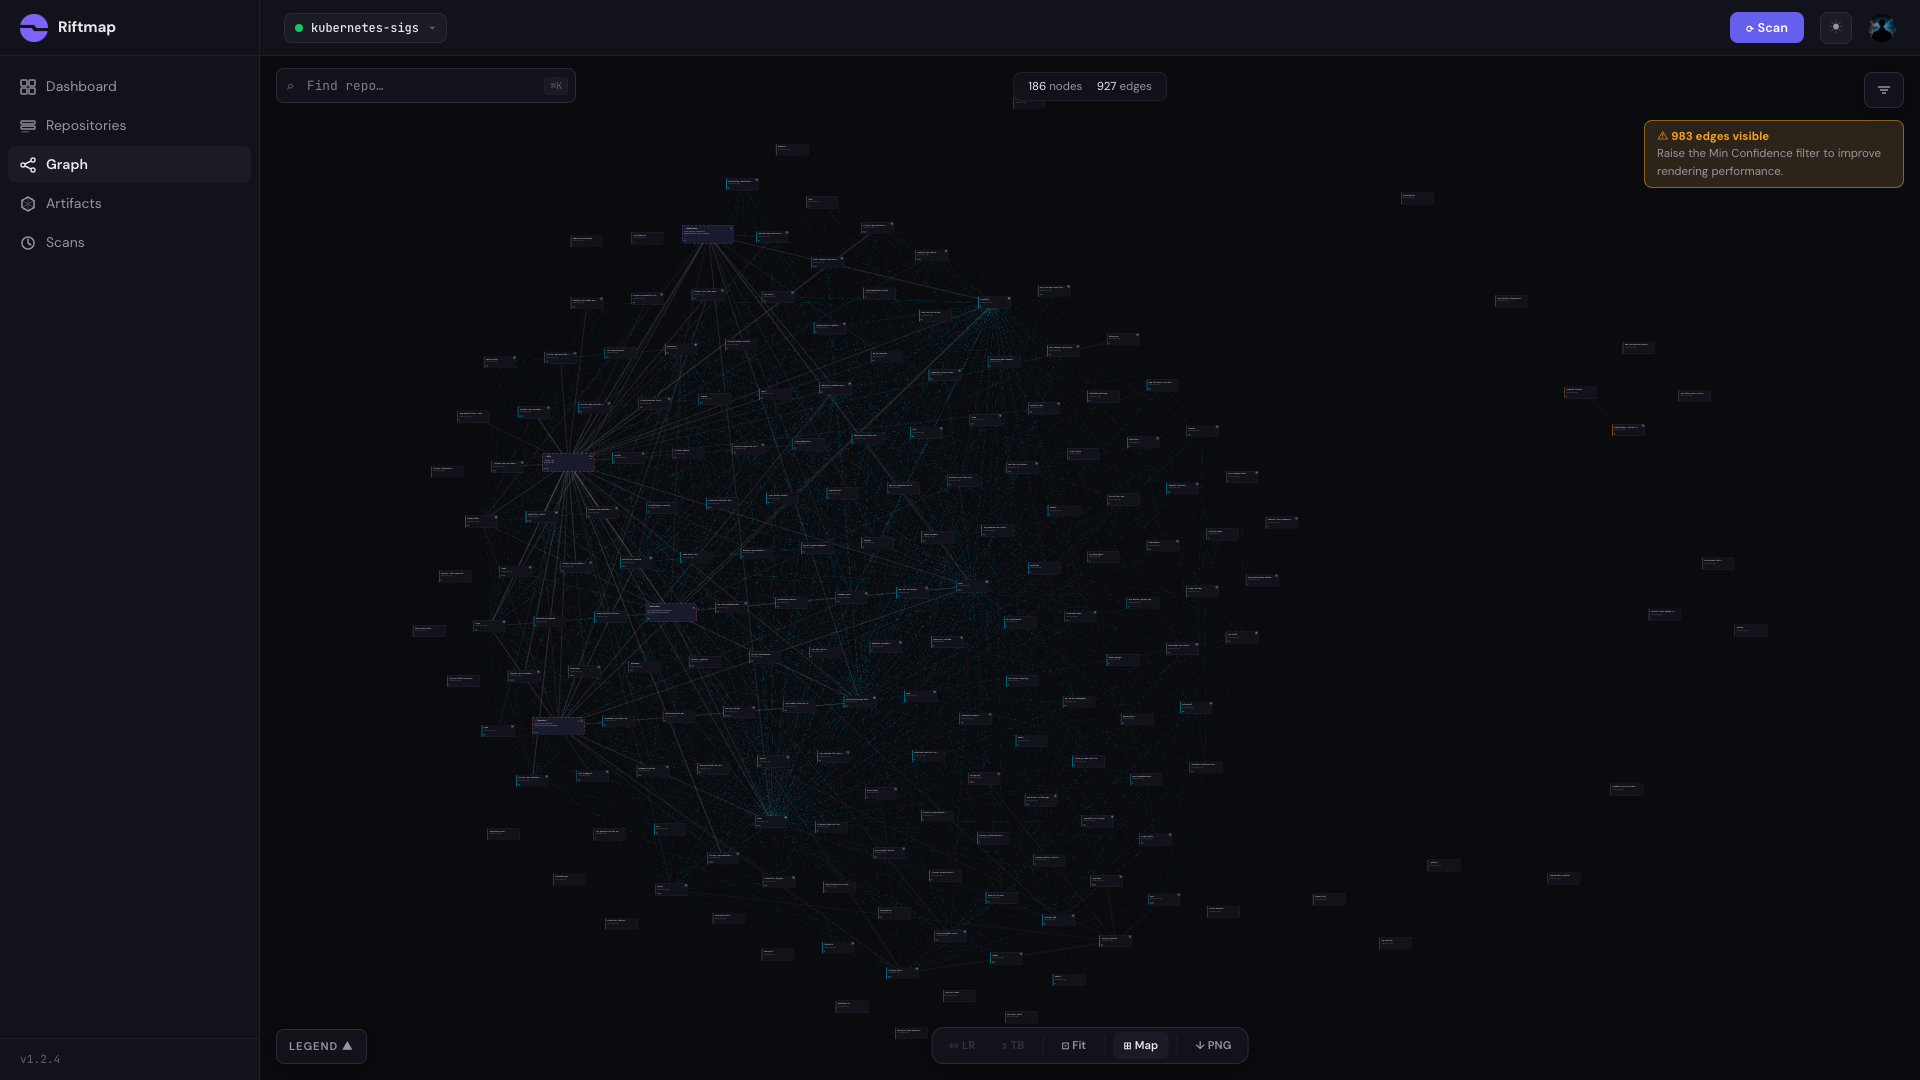Image resolution: width=1920 pixels, height=1080 pixels.
Task: Click the 983 edges visible warning
Action: pos(1773,154)
